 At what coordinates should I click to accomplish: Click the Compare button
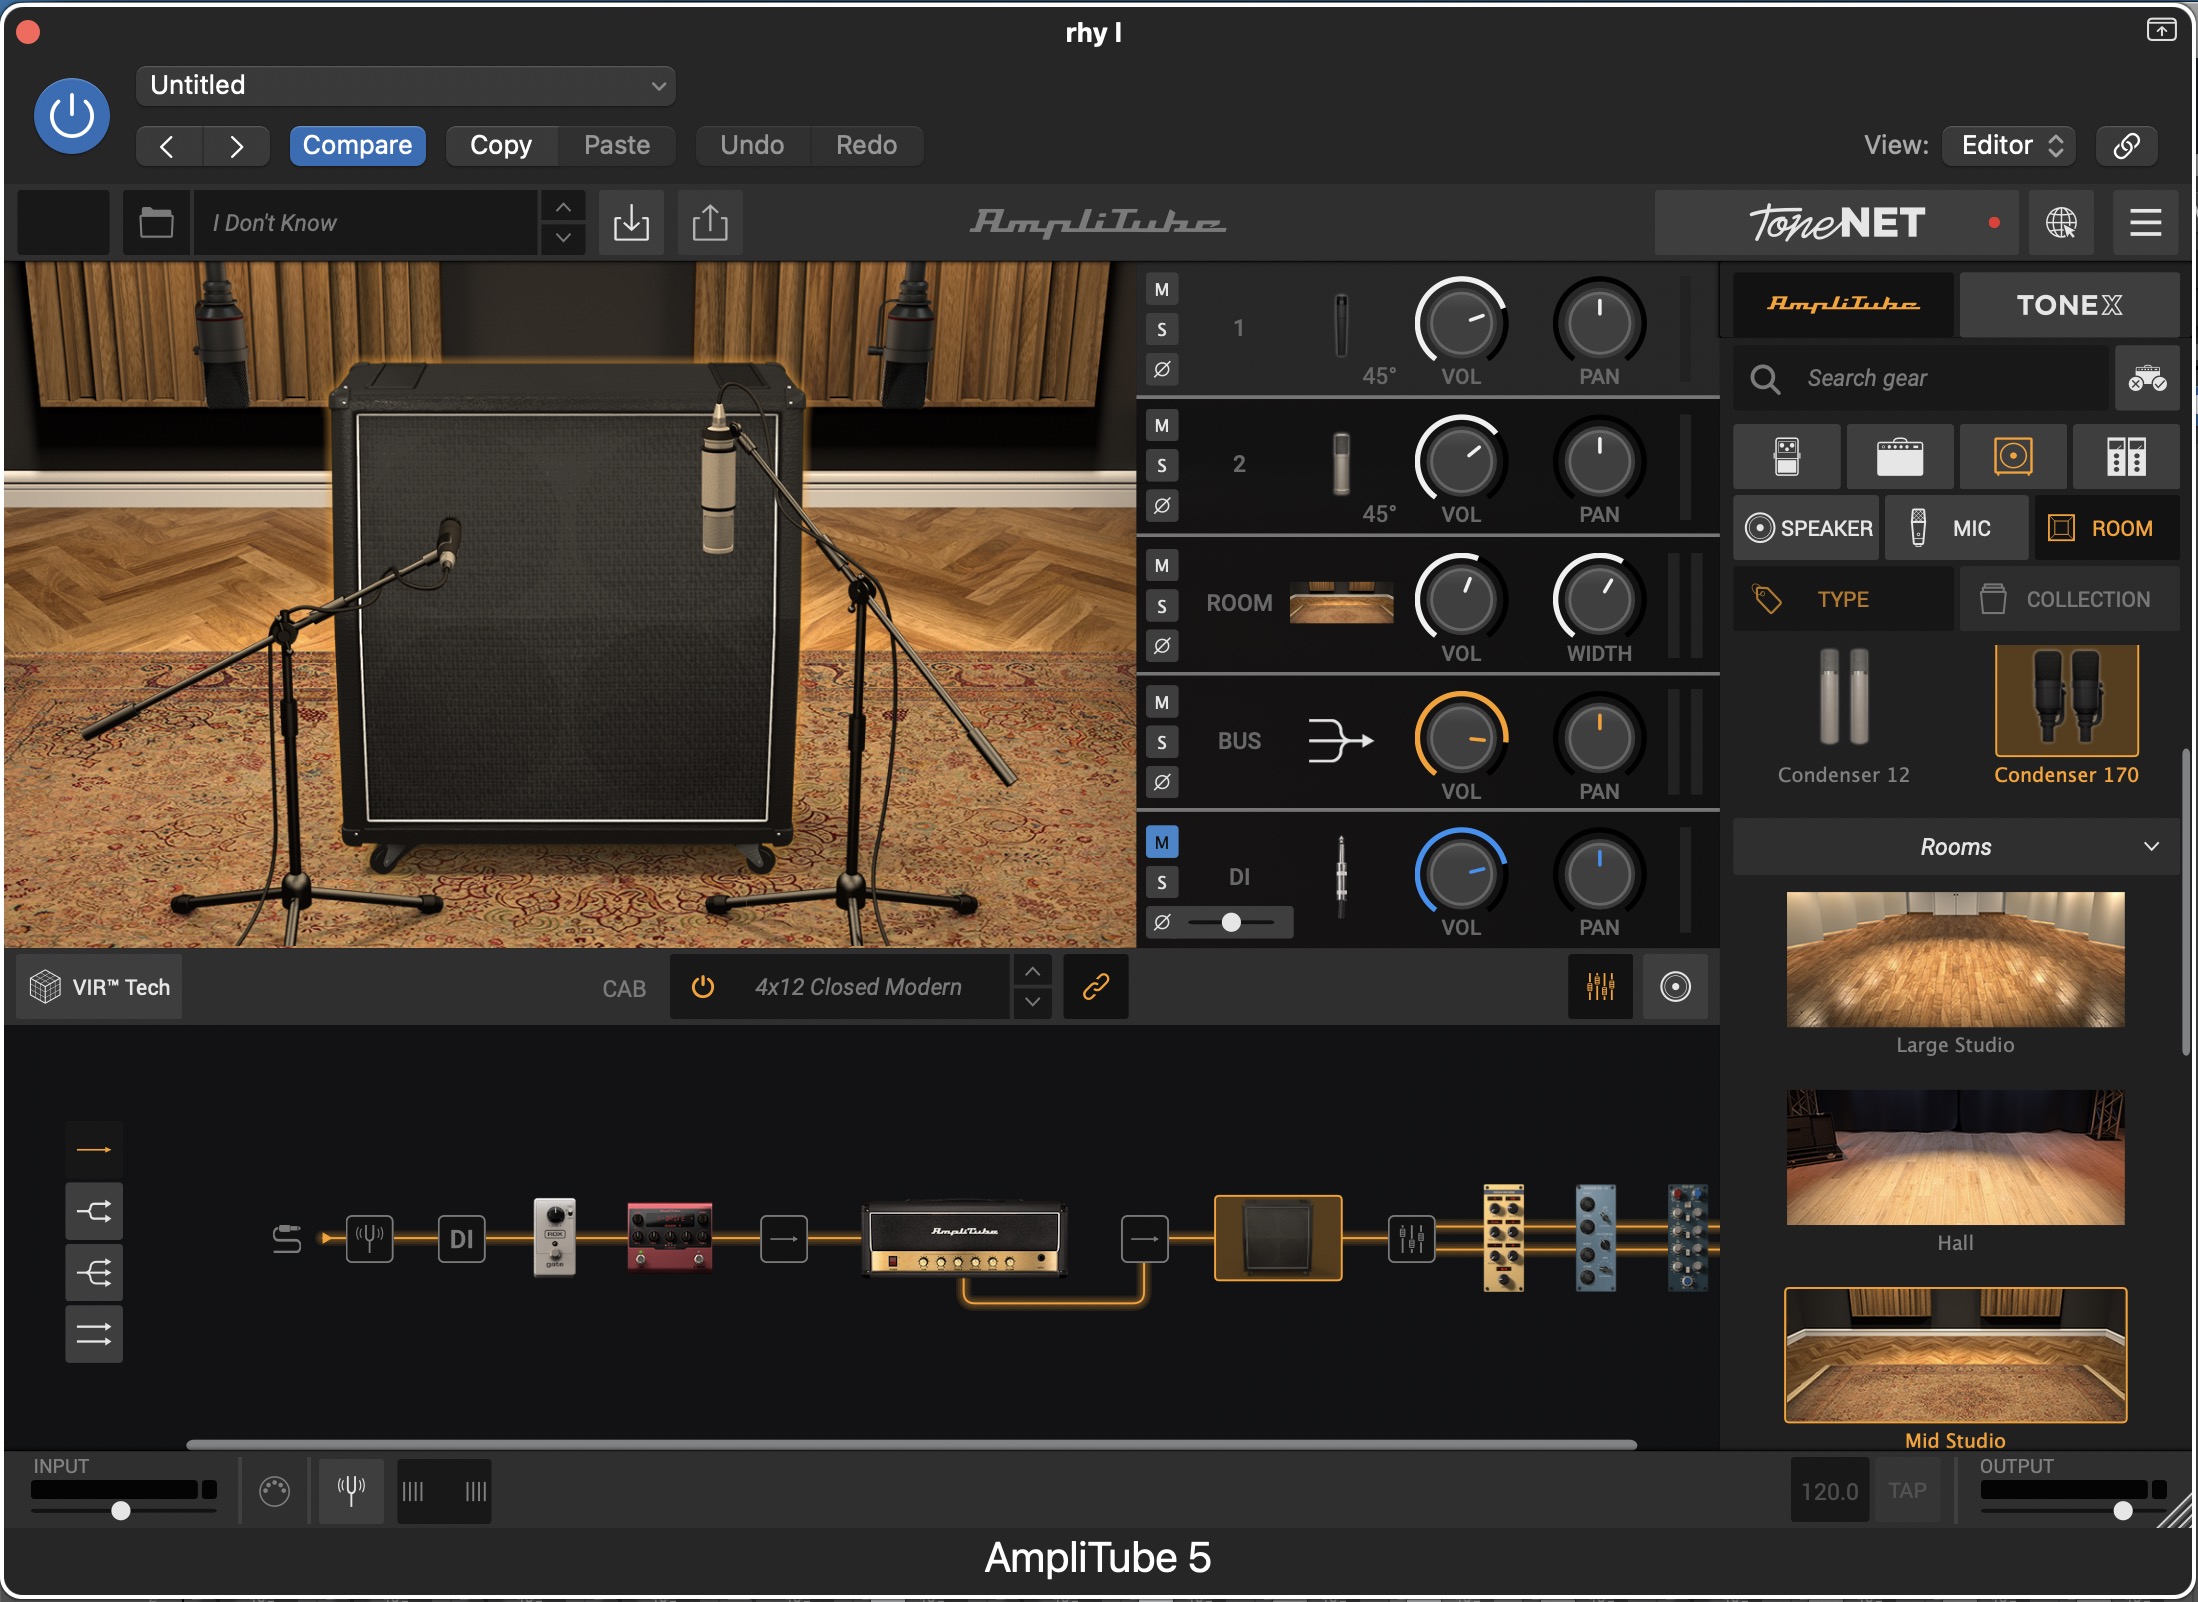point(357,146)
